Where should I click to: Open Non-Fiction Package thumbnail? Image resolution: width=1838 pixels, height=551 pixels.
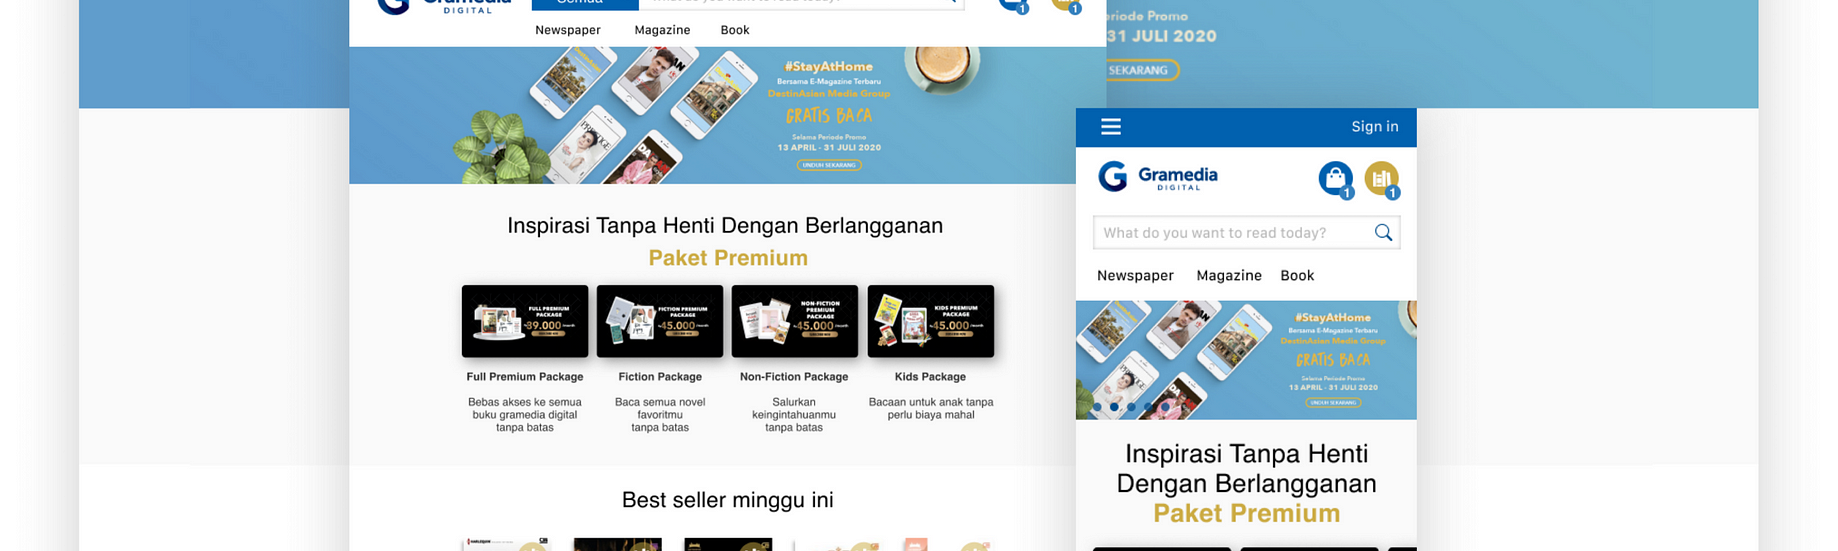(795, 321)
